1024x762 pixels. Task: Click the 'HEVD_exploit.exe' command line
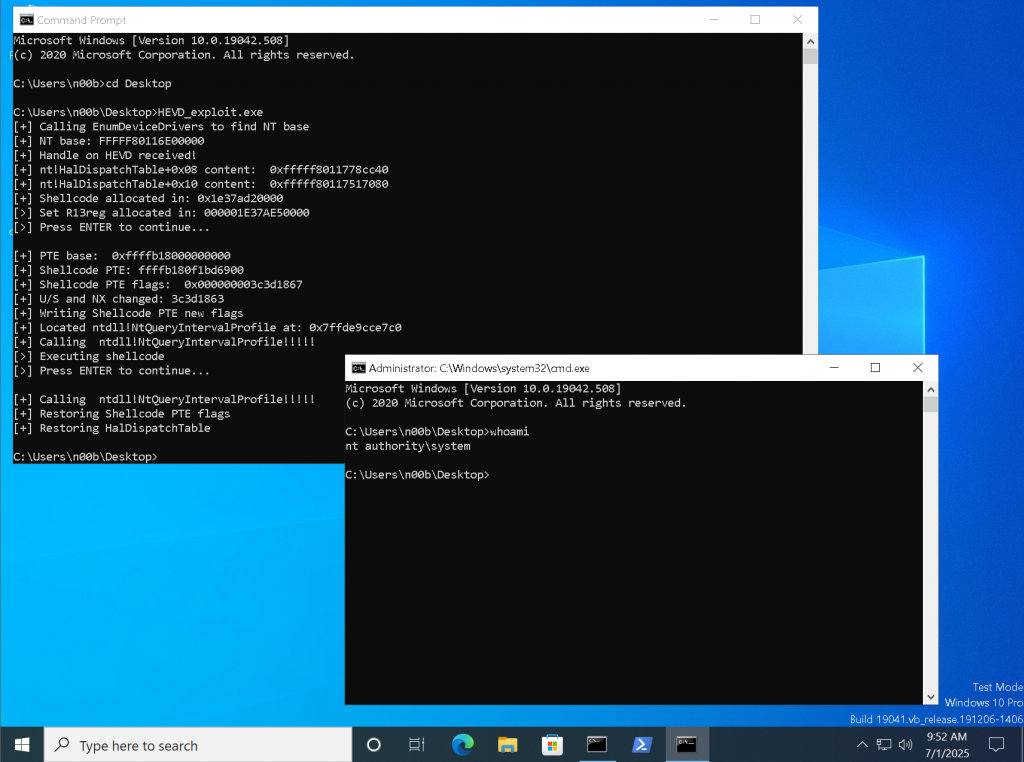[138, 112]
